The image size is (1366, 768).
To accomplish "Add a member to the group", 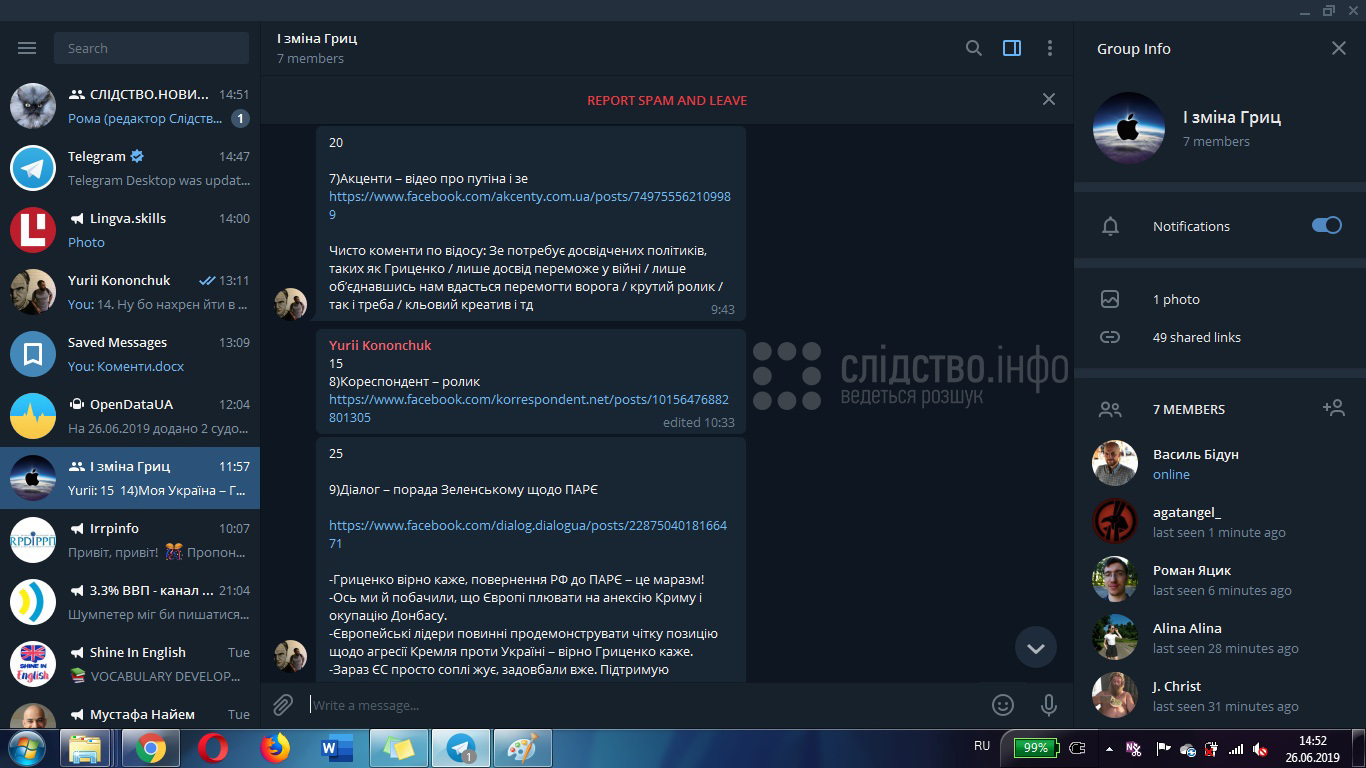I will click(x=1333, y=408).
